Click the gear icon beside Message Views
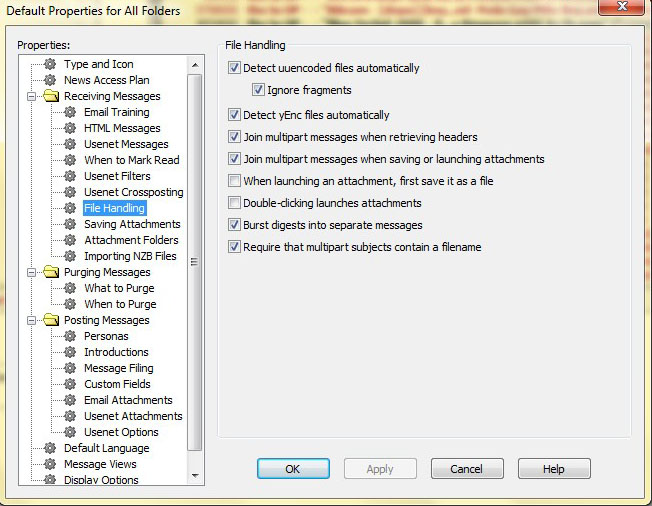The width and height of the screenshot is (652, 506). [x=50, y=464]
